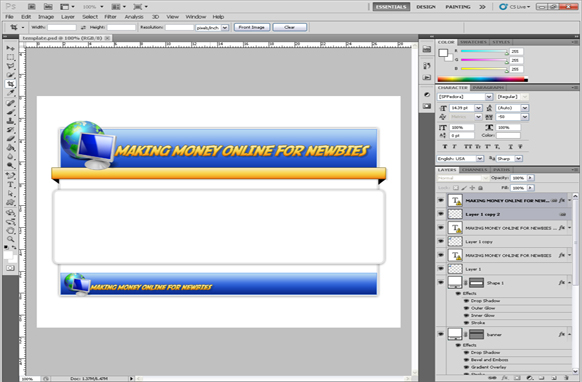
Task: Click the R slider in Color panel
Action: (x=484, y=51)
